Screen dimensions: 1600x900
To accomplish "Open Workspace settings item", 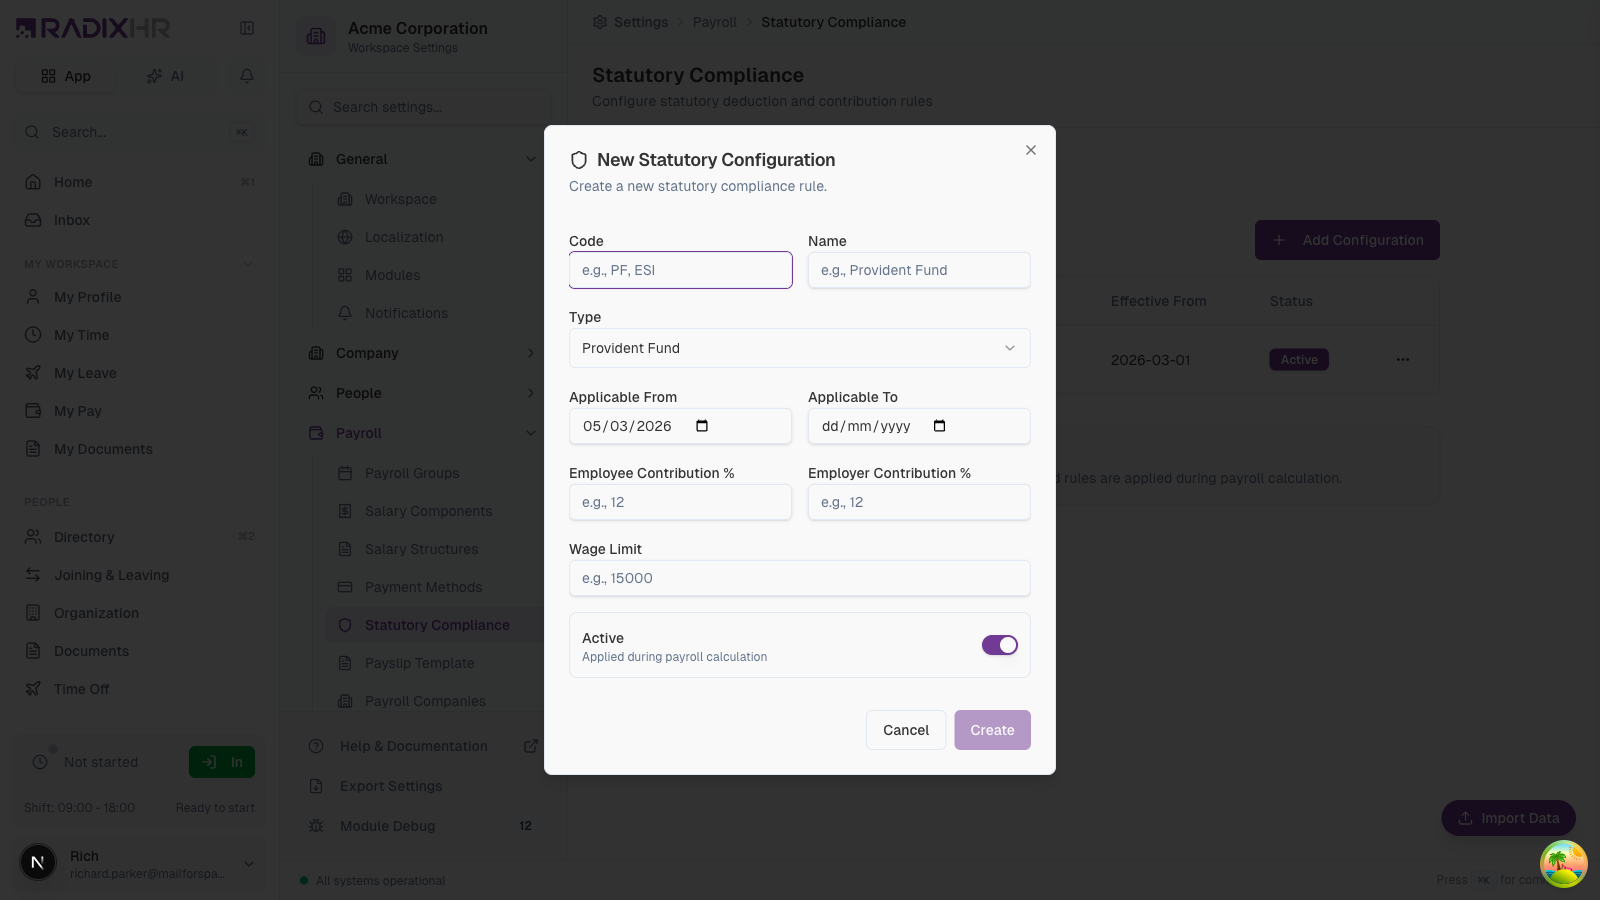I will (x=435, y=199).
